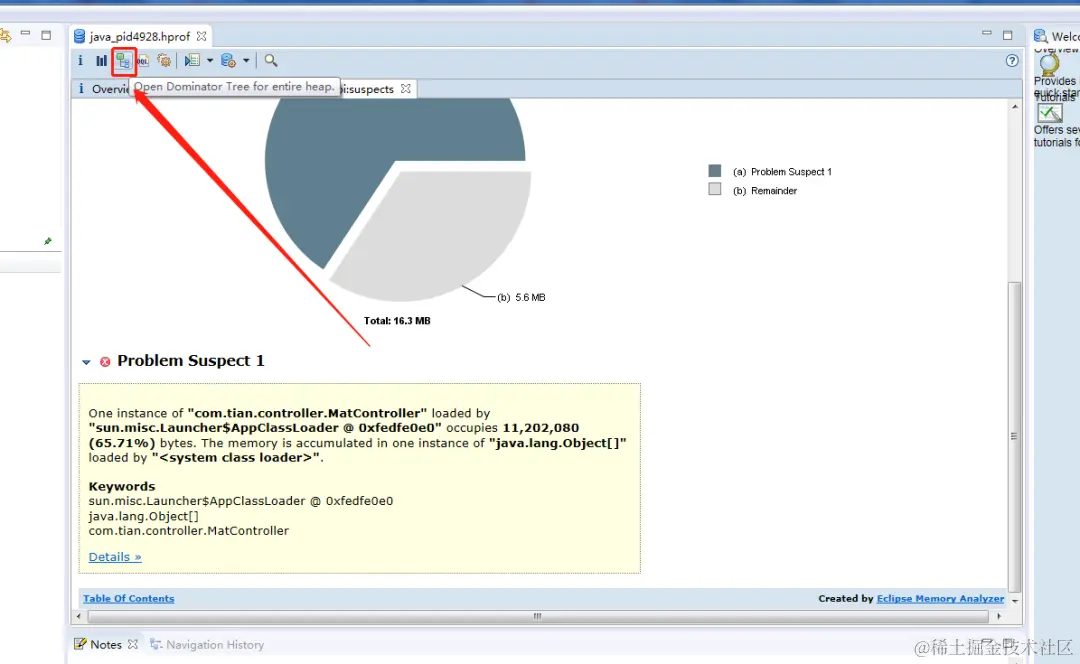Switch to the Overview sub-tab
The image size is (1080, 664).
coord(103,89)
